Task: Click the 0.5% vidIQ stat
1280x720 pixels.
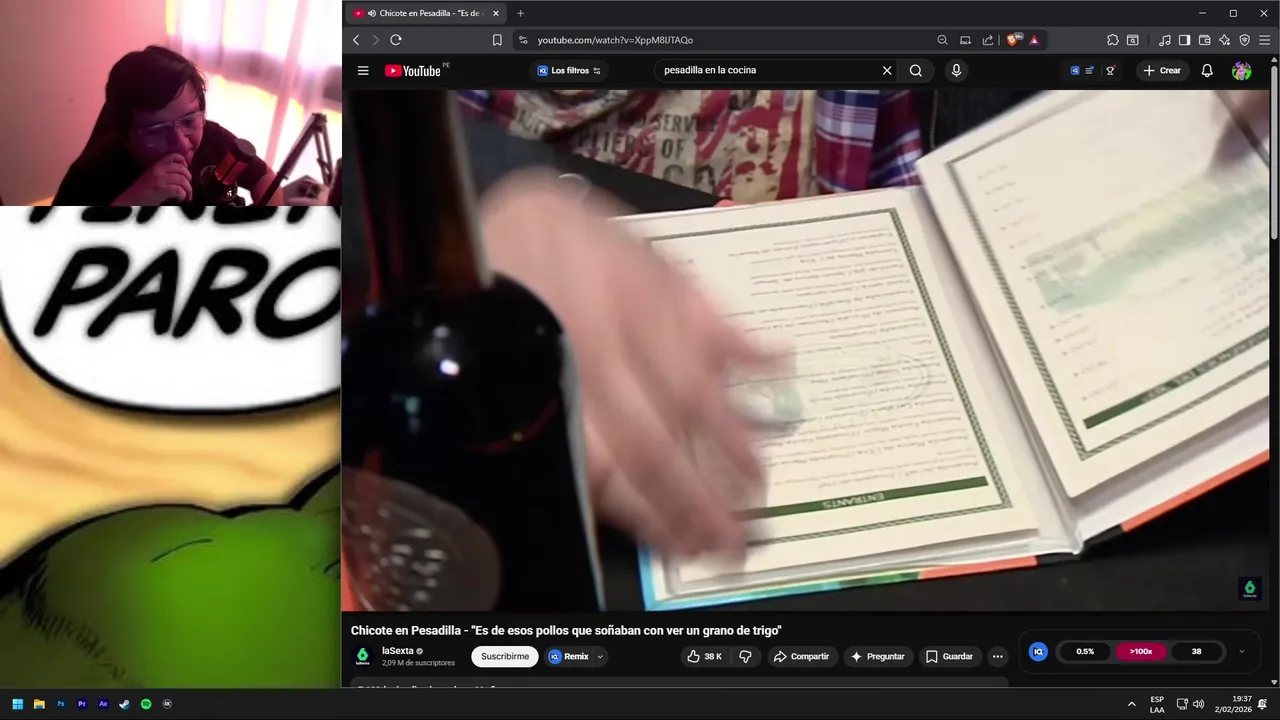Action: 1085,651
